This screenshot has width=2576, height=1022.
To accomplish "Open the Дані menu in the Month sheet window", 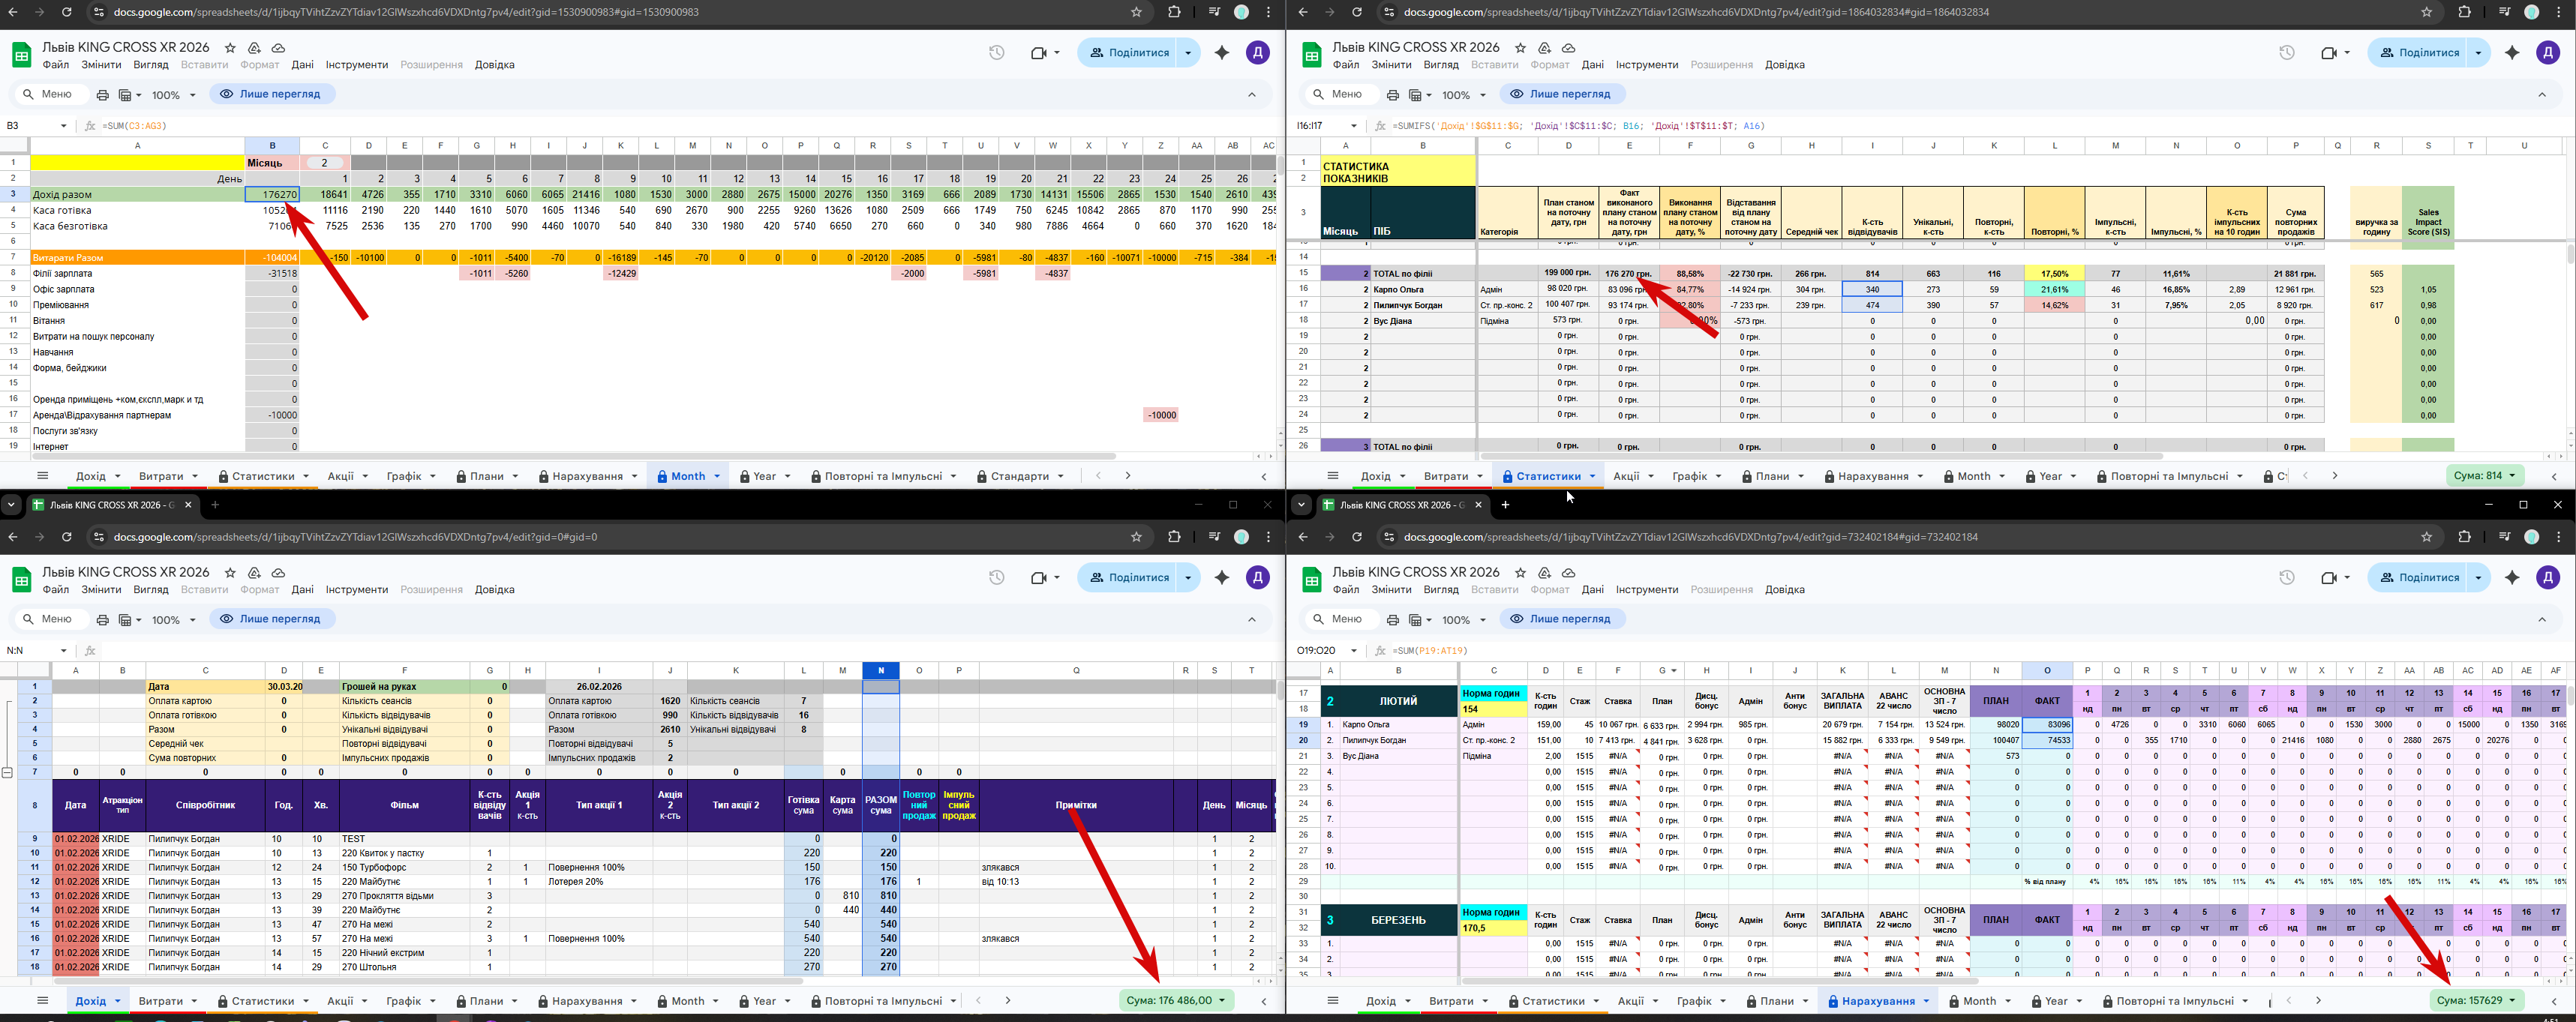I will point(302,65).
